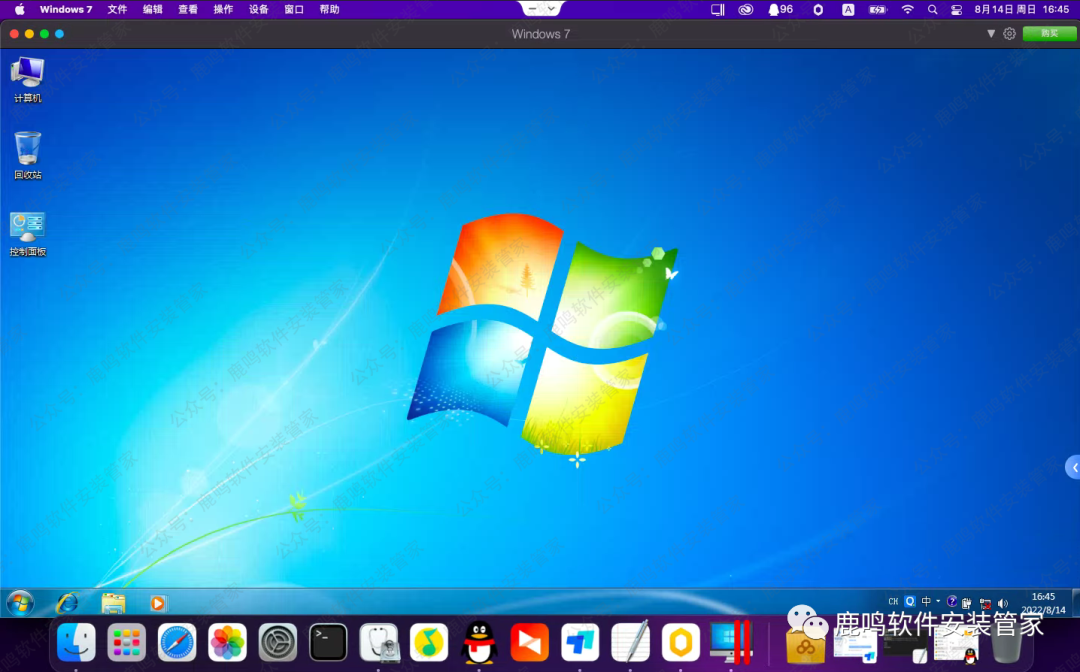This screenshot has width=1080, height=672.
Task: Expand the title bar triangle dropdown
Action: (x=991, y=34)
